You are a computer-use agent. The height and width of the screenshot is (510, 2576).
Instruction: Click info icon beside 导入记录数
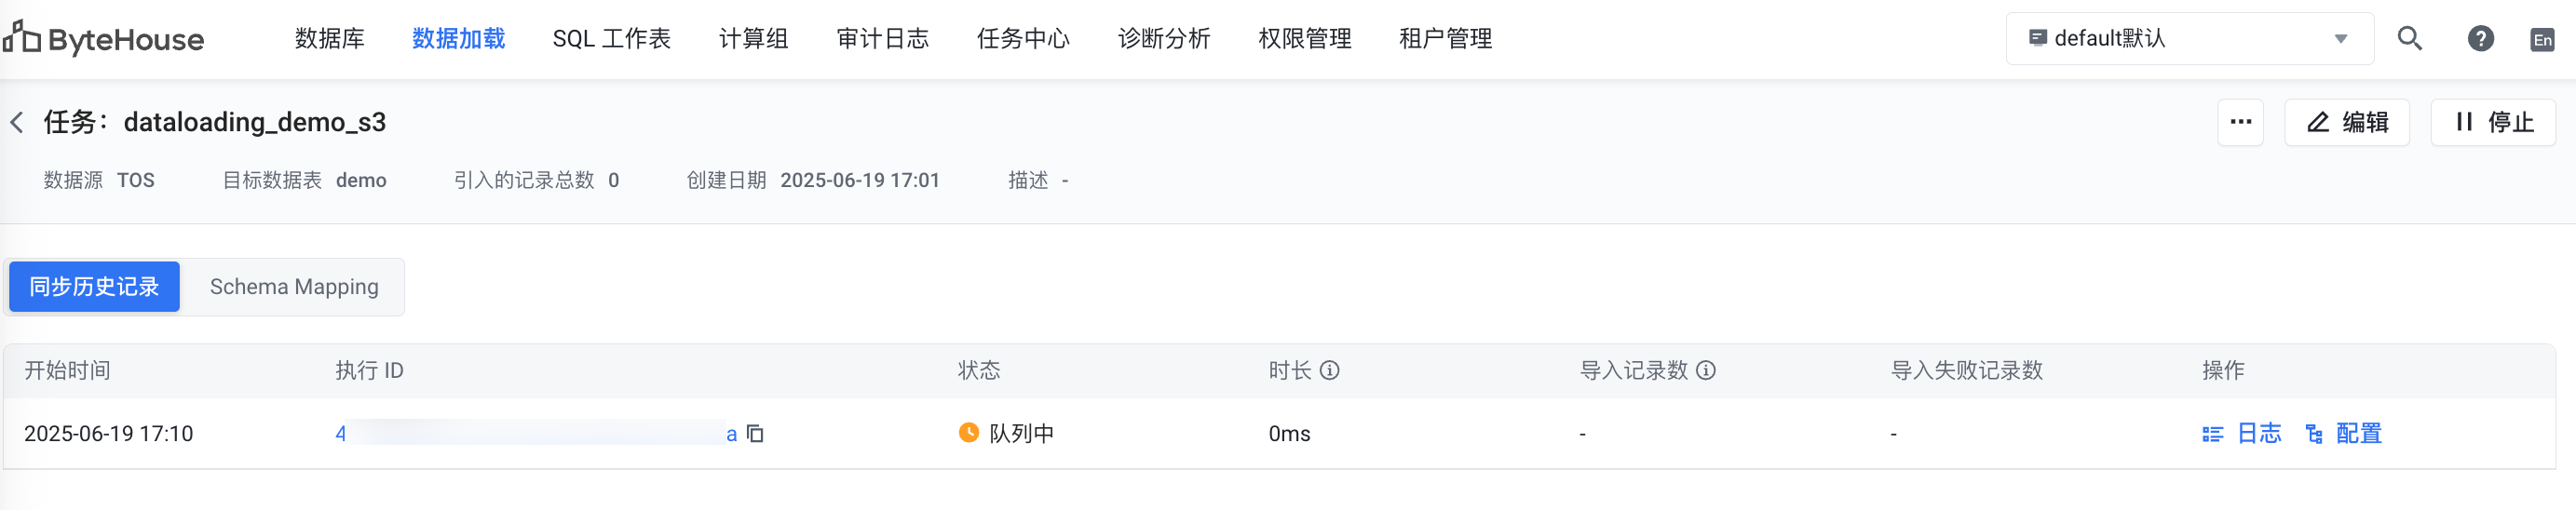1706,370
